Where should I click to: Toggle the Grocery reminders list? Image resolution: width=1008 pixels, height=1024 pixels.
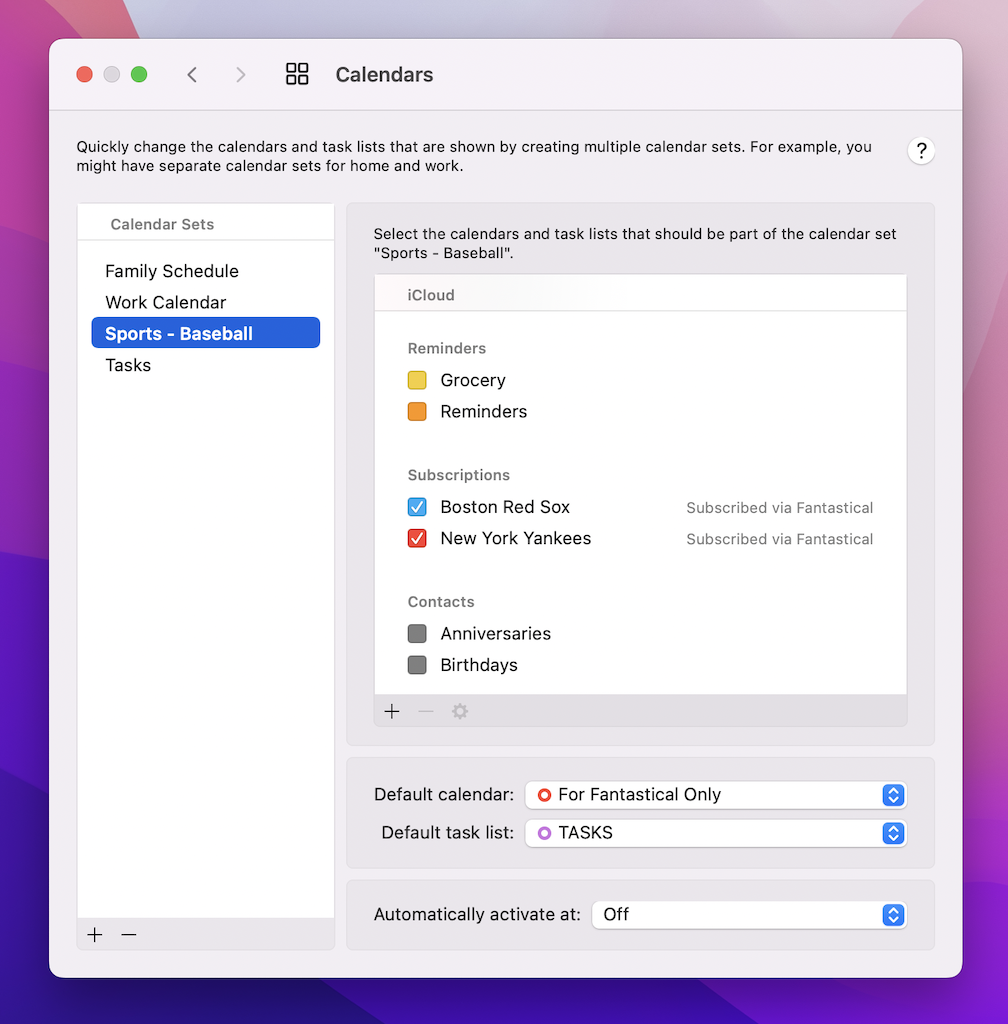[x=417, y=380]
